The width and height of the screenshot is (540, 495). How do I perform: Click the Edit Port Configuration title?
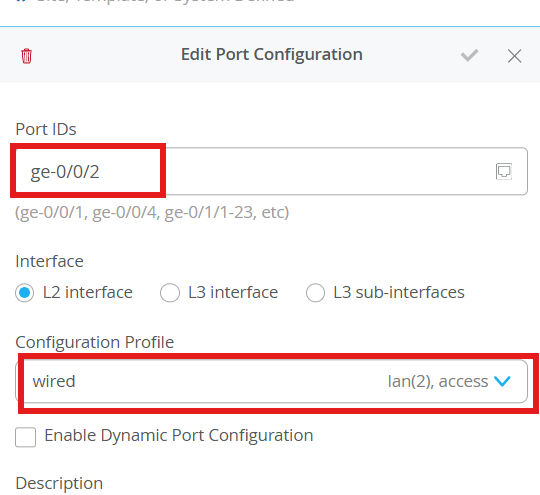click(x=272, y=54)
